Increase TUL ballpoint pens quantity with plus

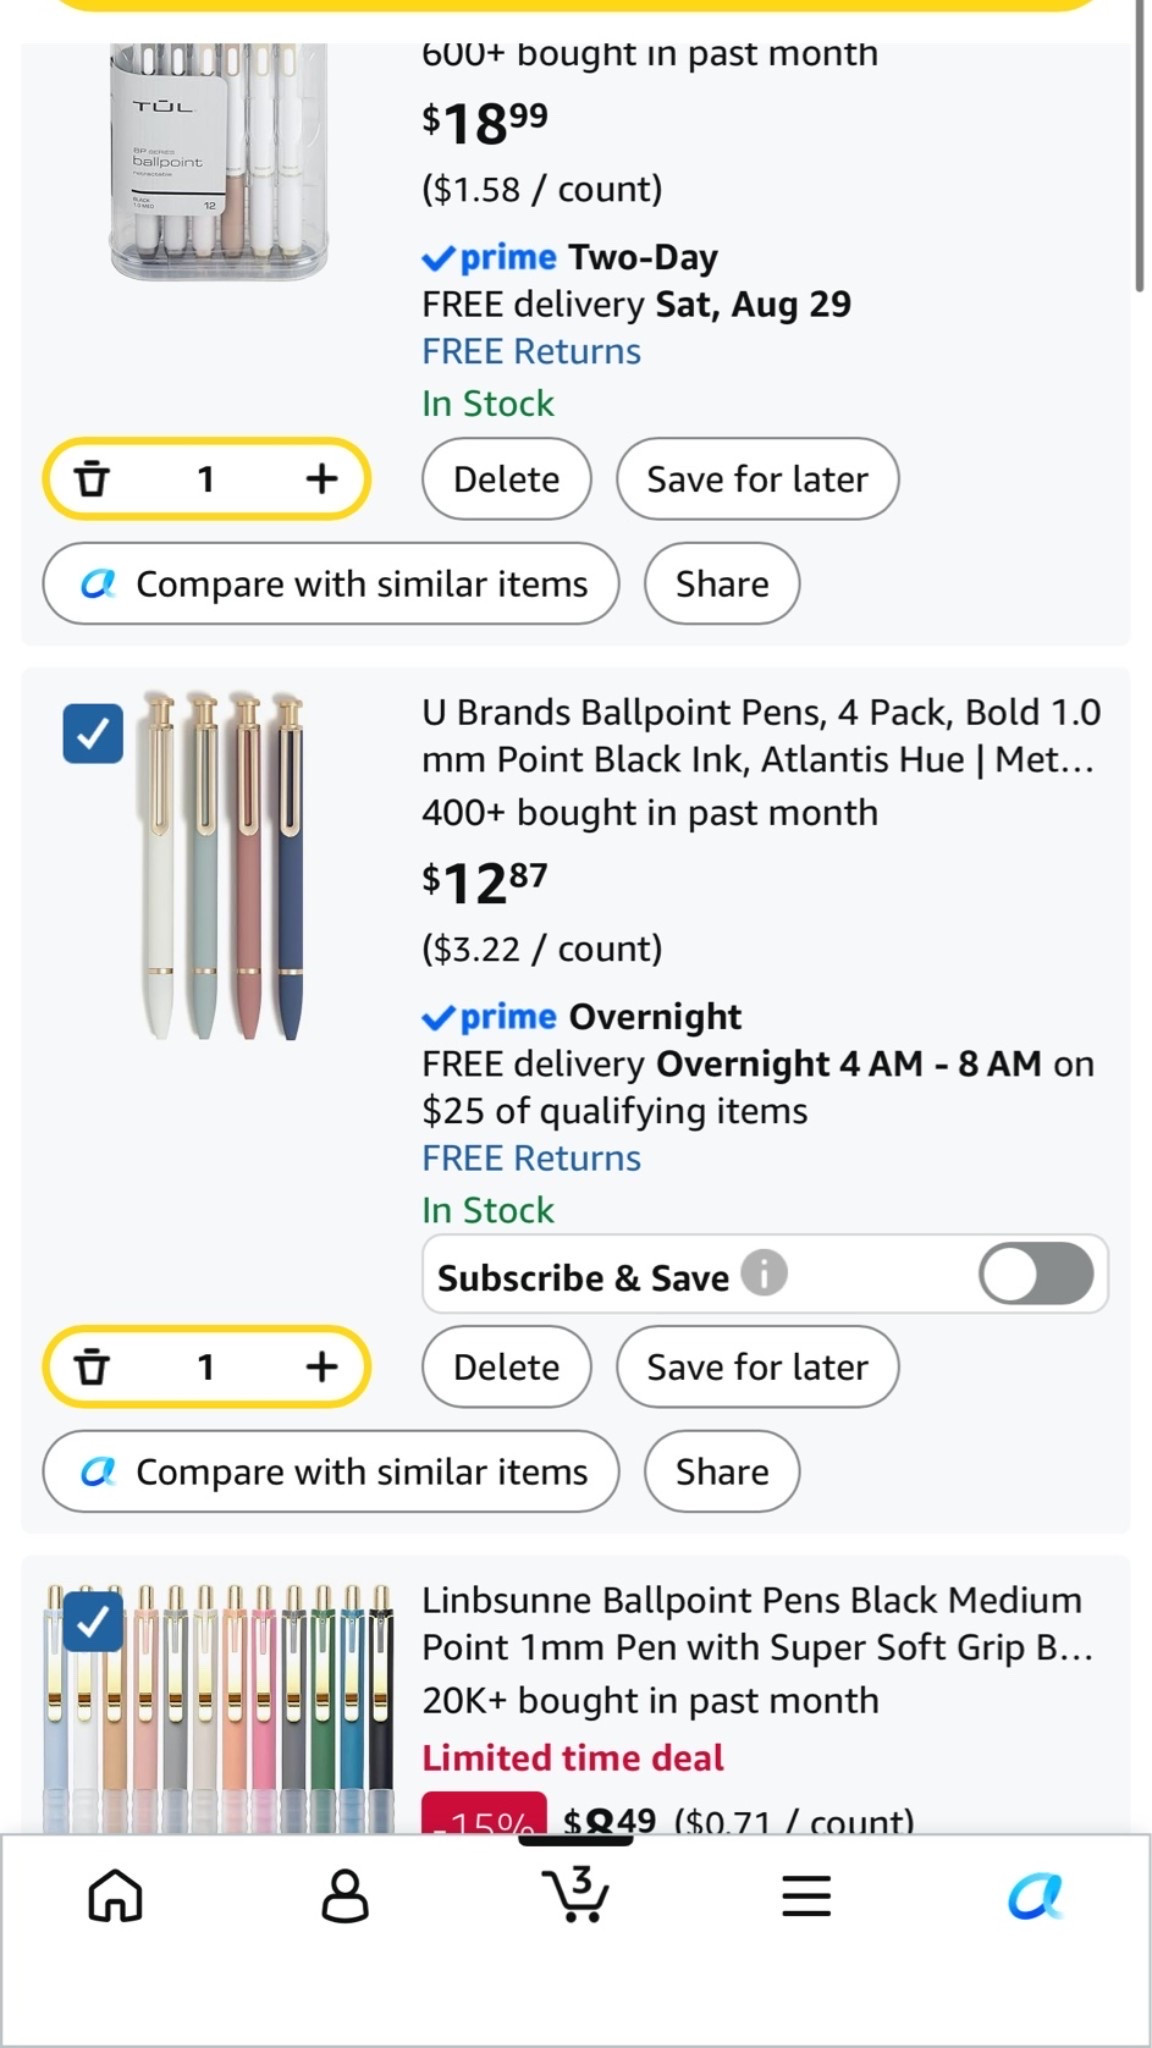coord(321,479)
